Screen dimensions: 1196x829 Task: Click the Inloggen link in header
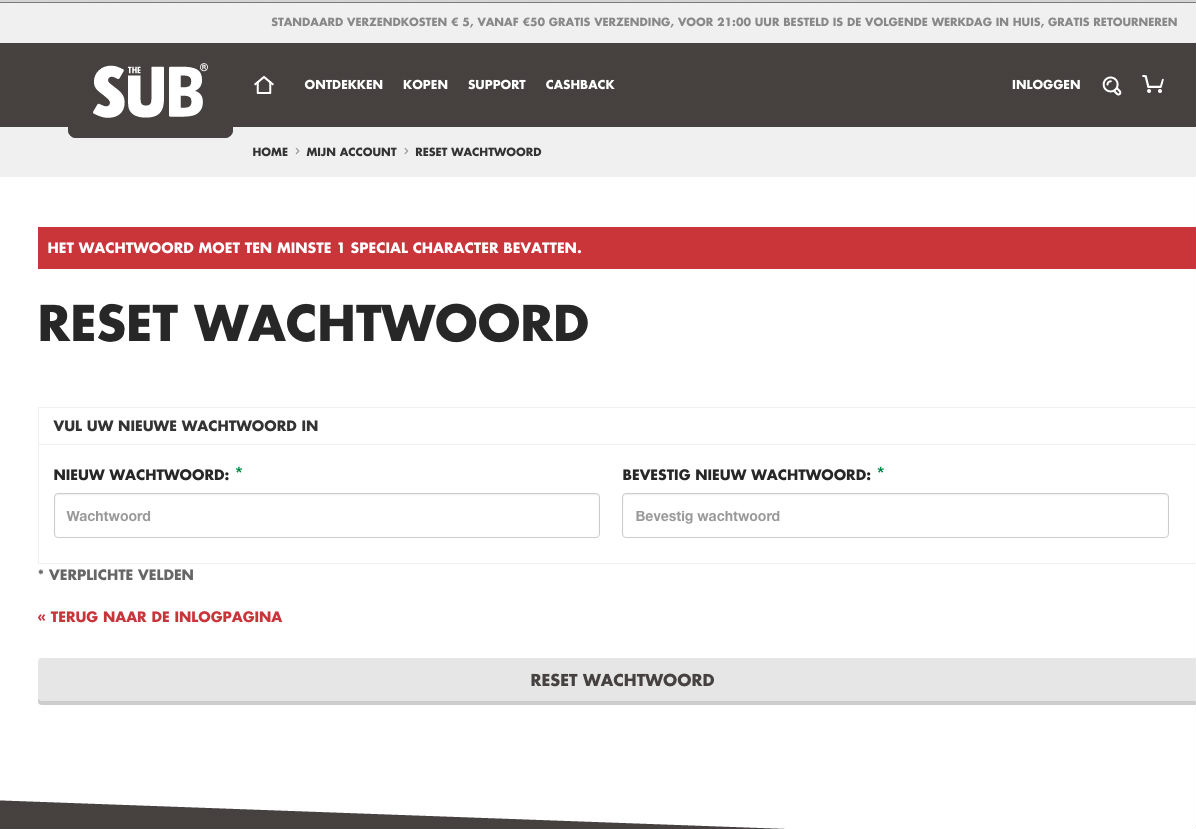(1045, 85)
